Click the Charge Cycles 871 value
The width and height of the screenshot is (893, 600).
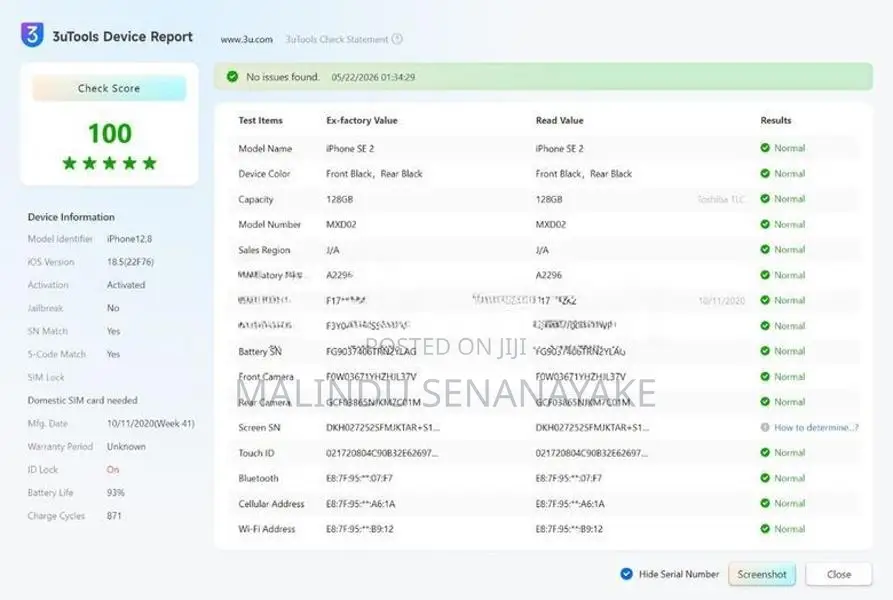point(114,516)
